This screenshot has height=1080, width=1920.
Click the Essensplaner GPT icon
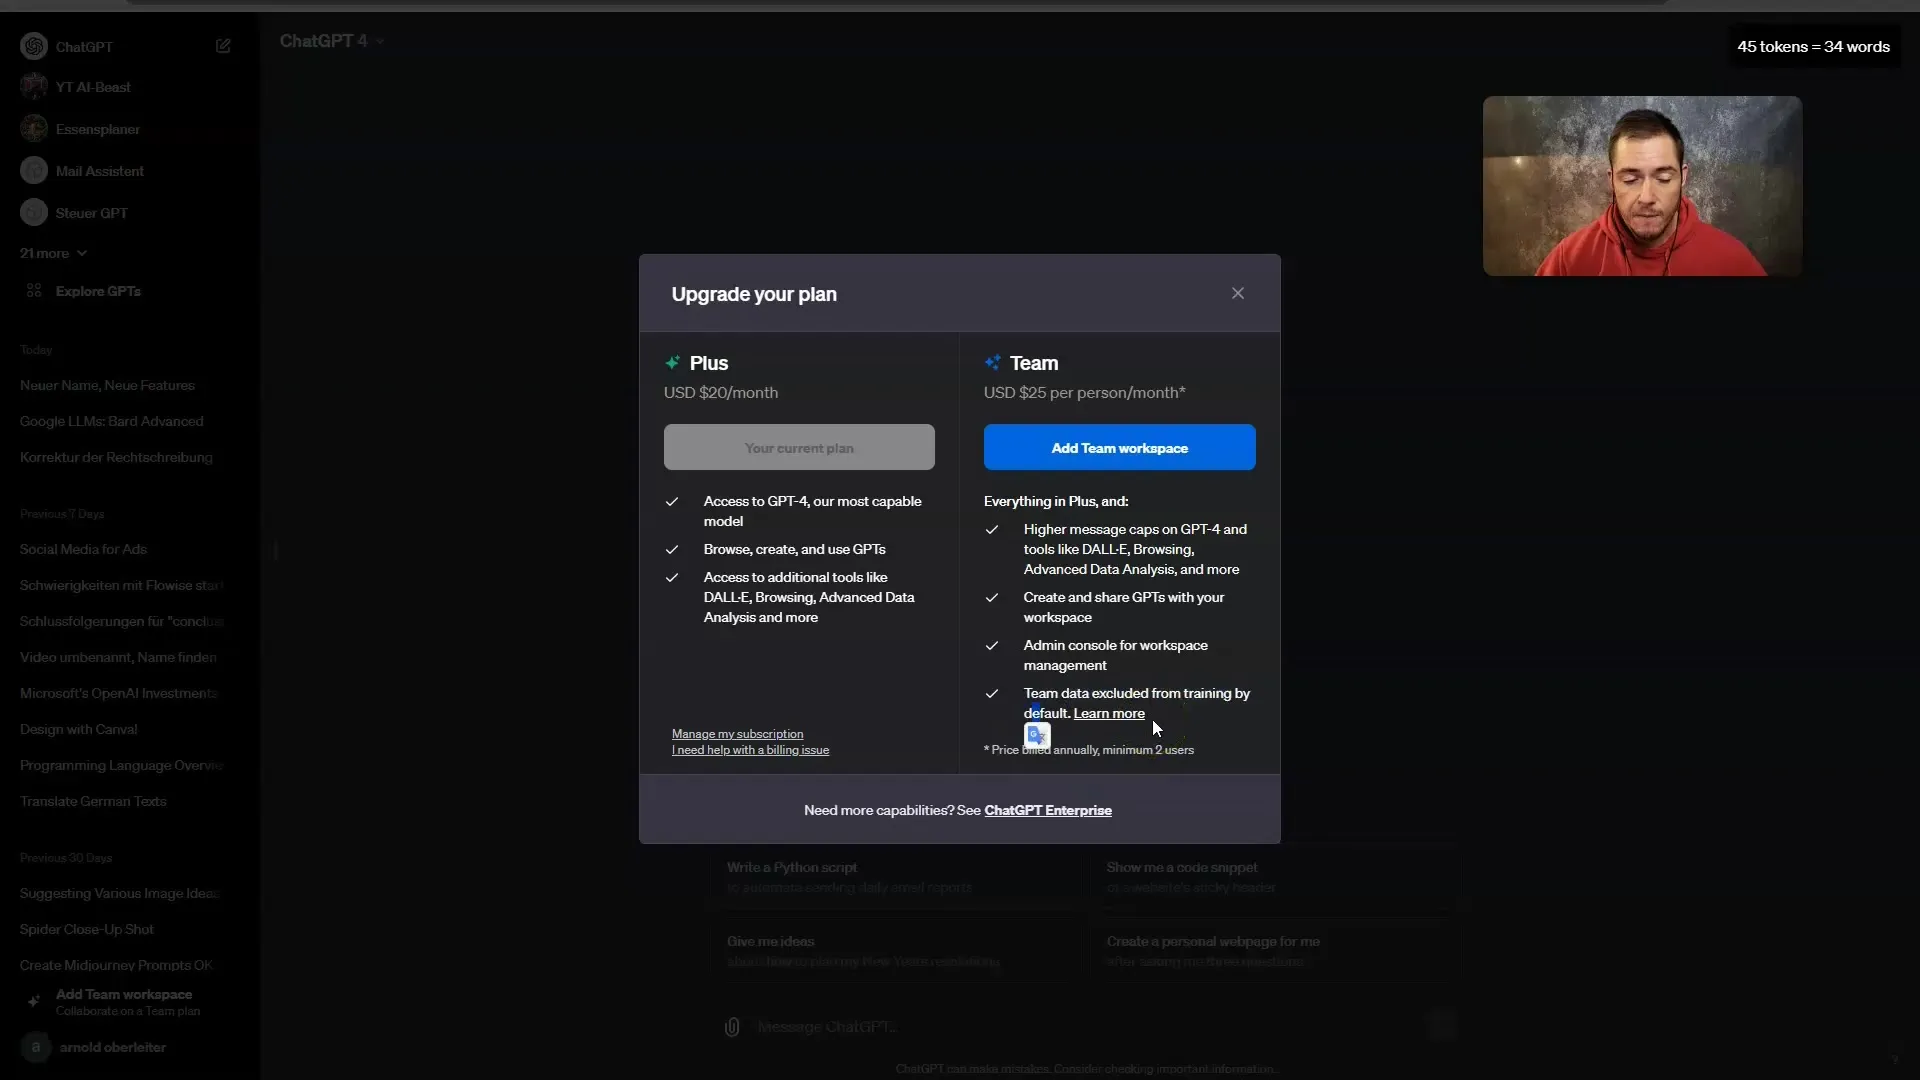pos(34,128)
